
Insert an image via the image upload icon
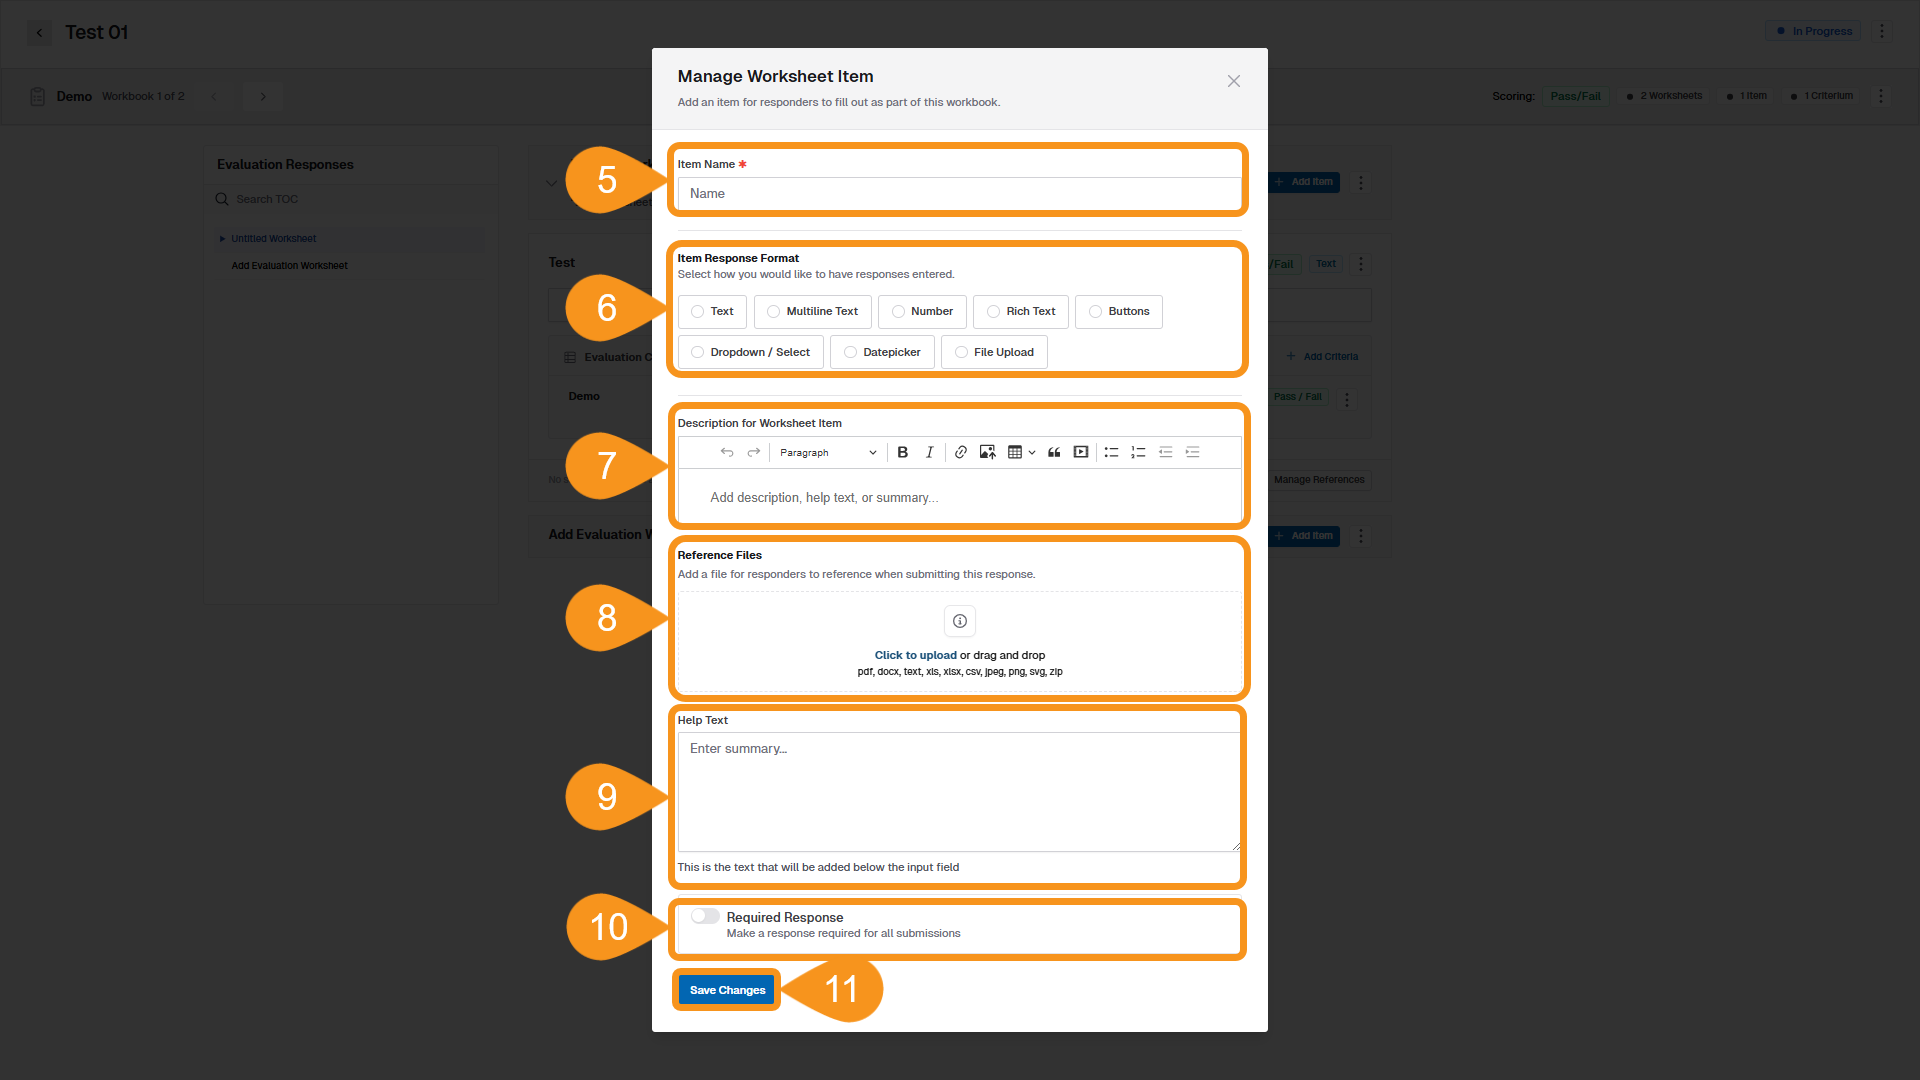click(x=987, y=452)
